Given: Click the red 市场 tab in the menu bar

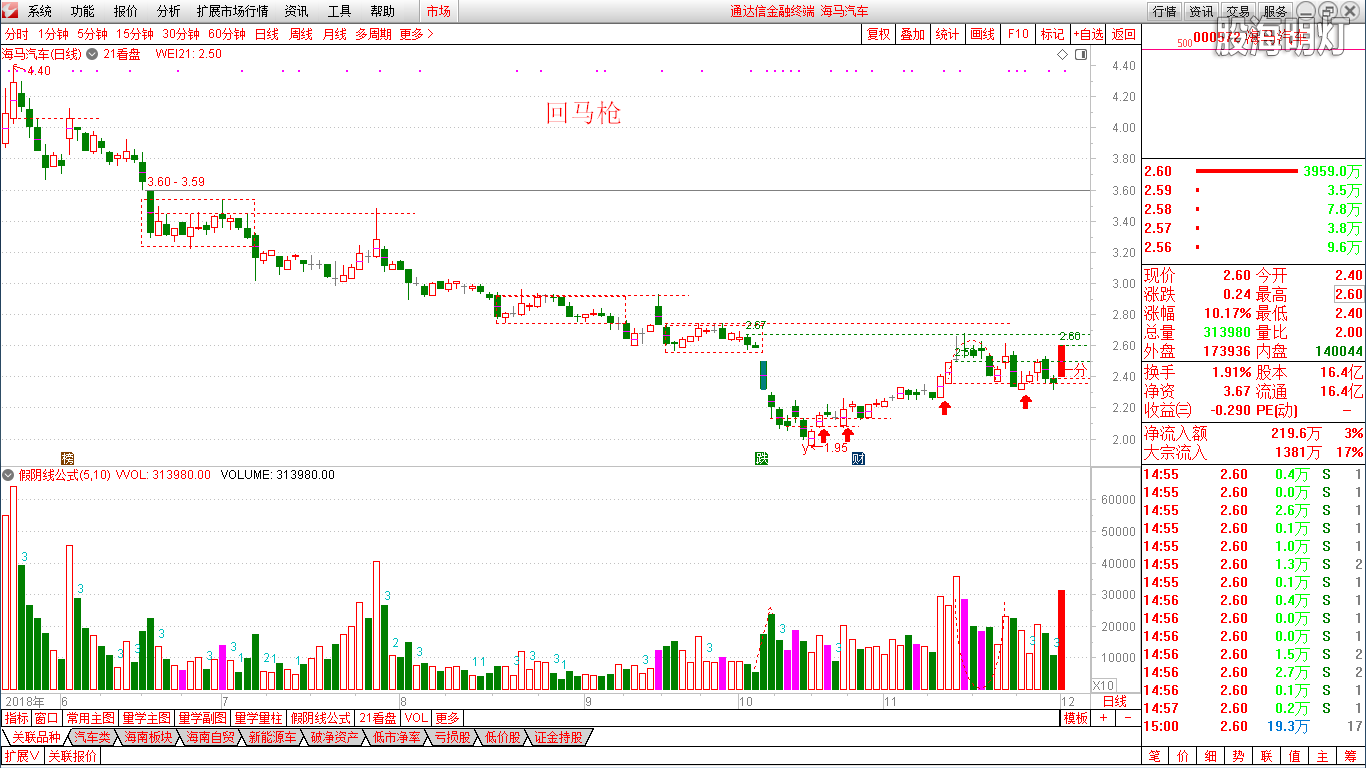Looking at the screenshot, I should click(438, 12).
